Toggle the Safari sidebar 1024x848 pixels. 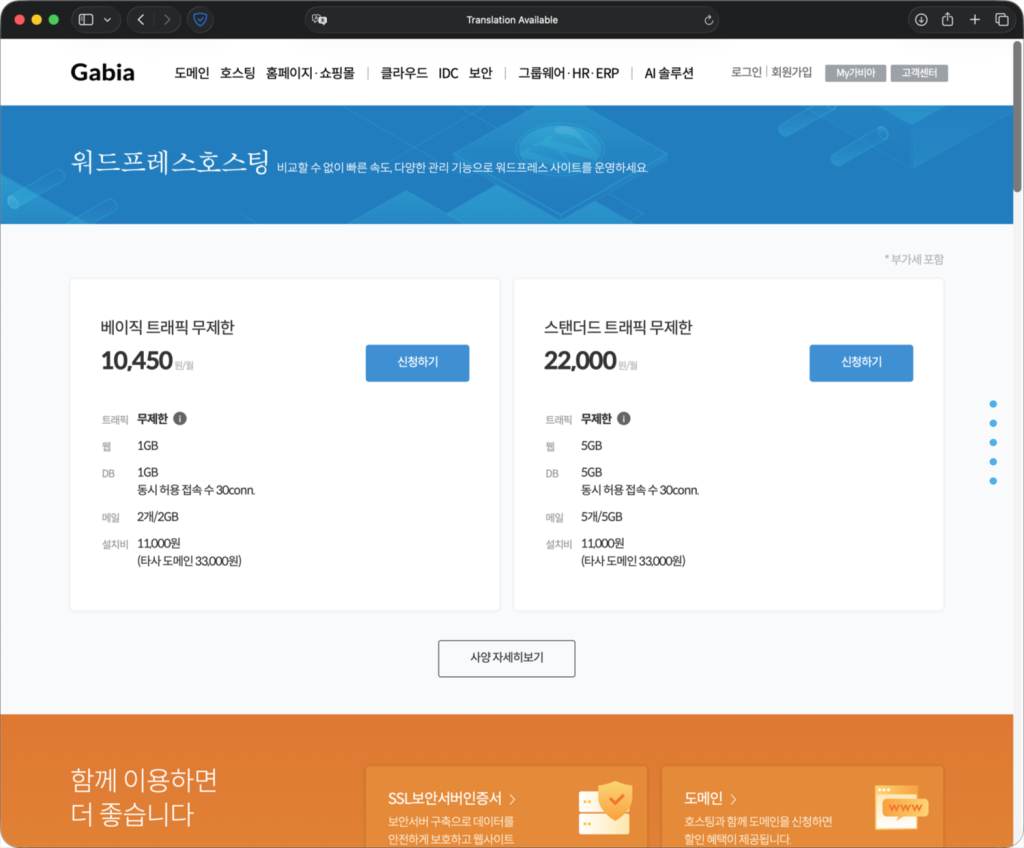click(86, 20)
